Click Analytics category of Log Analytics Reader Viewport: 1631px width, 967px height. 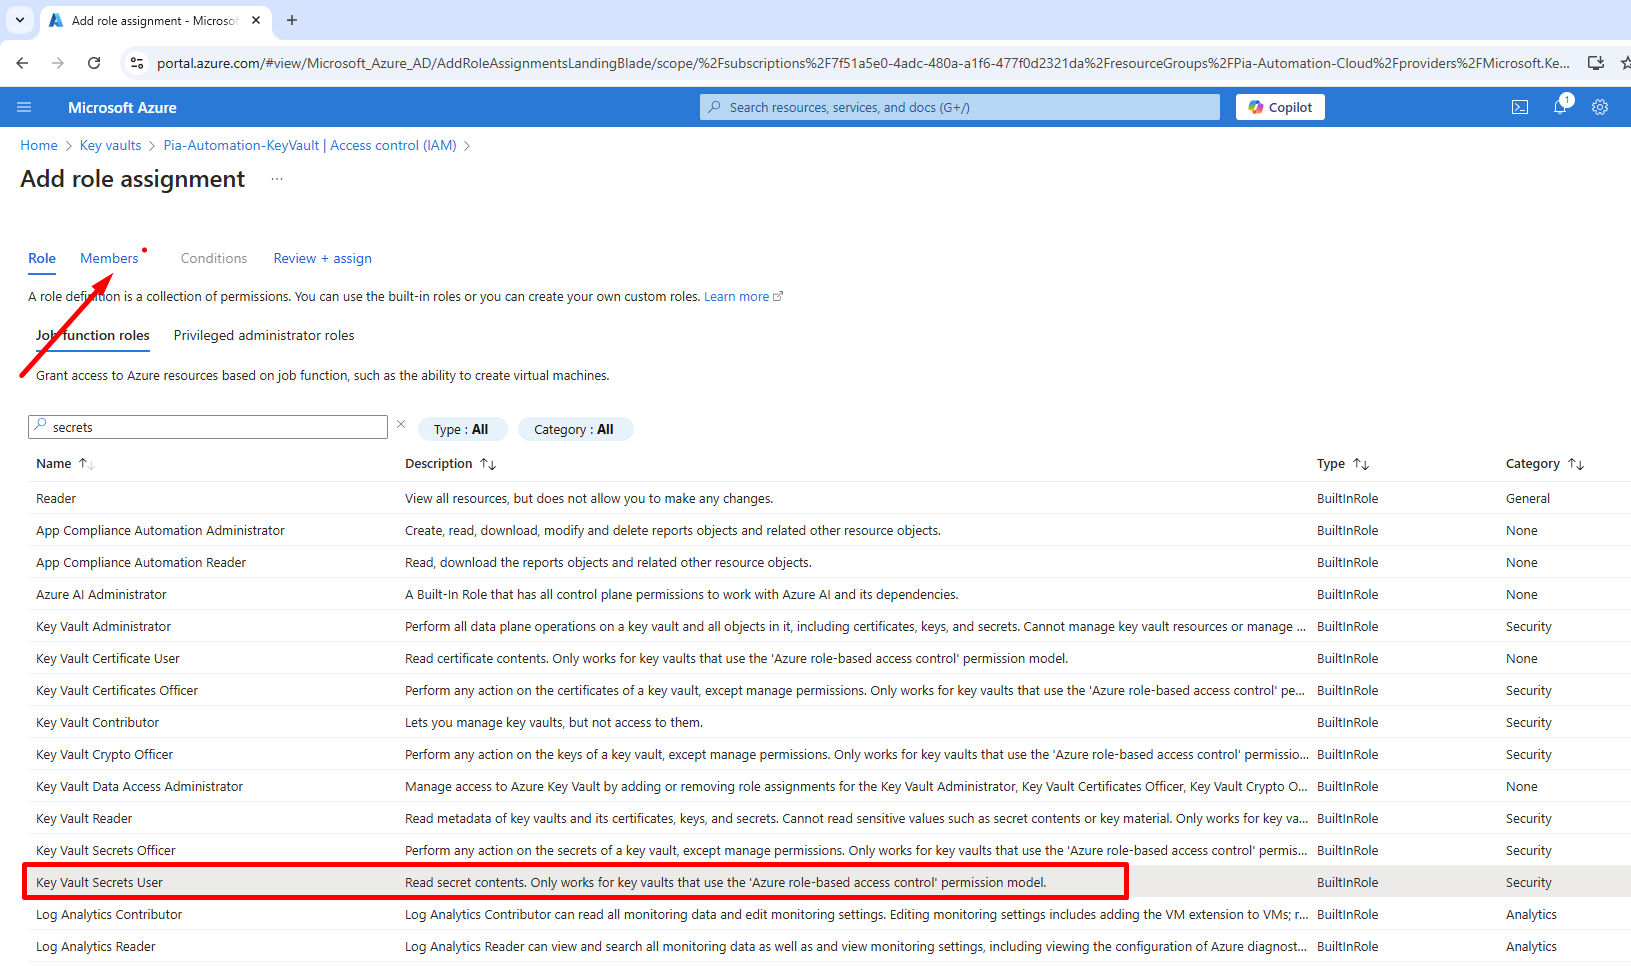[x=1531, y=946]
